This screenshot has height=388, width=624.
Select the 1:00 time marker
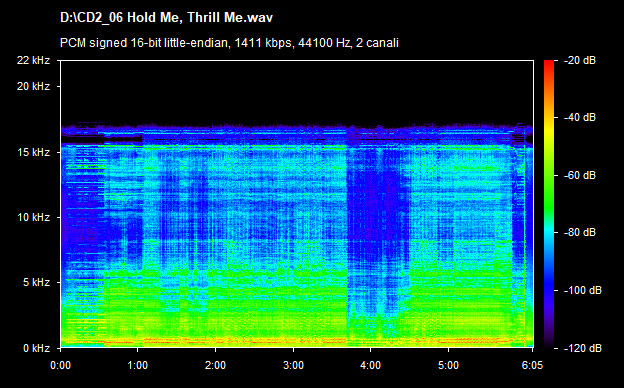(138, 365)
